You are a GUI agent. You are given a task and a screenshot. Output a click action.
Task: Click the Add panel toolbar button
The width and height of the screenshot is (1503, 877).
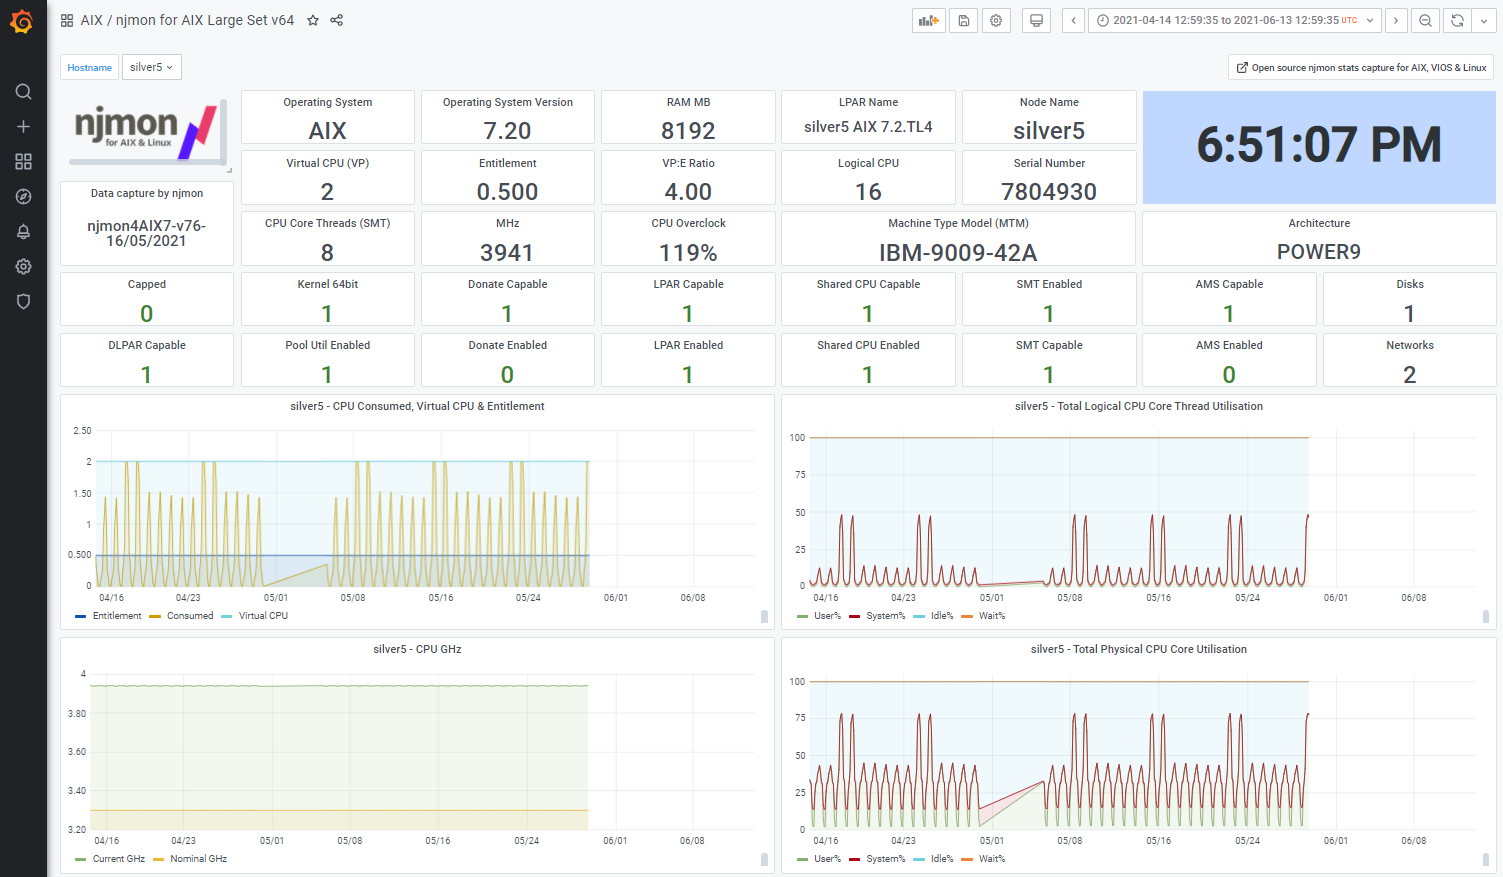click(929, 20)
